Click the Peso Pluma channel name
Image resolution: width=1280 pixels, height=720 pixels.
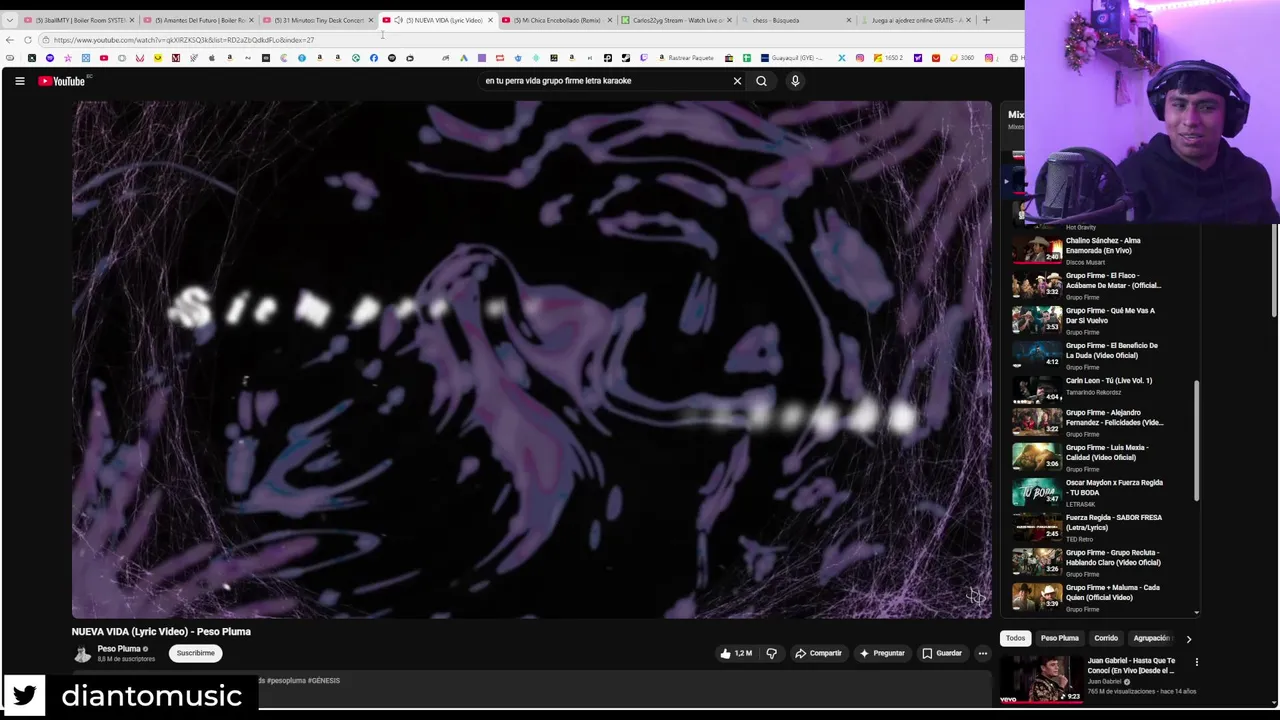(x=119, y=649)
